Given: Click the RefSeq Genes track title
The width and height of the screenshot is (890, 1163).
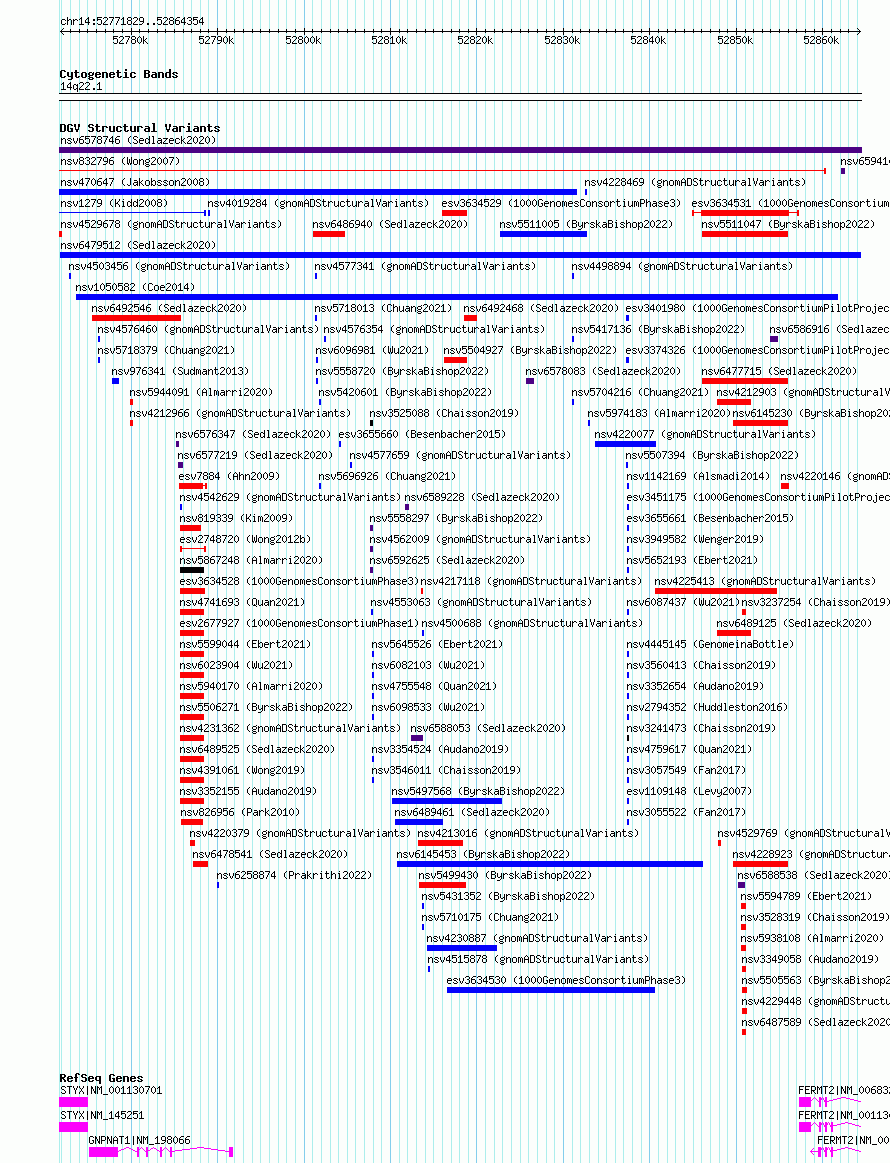Looking at the screenshot, I should pyautogui.click(x=102, y=1078).
